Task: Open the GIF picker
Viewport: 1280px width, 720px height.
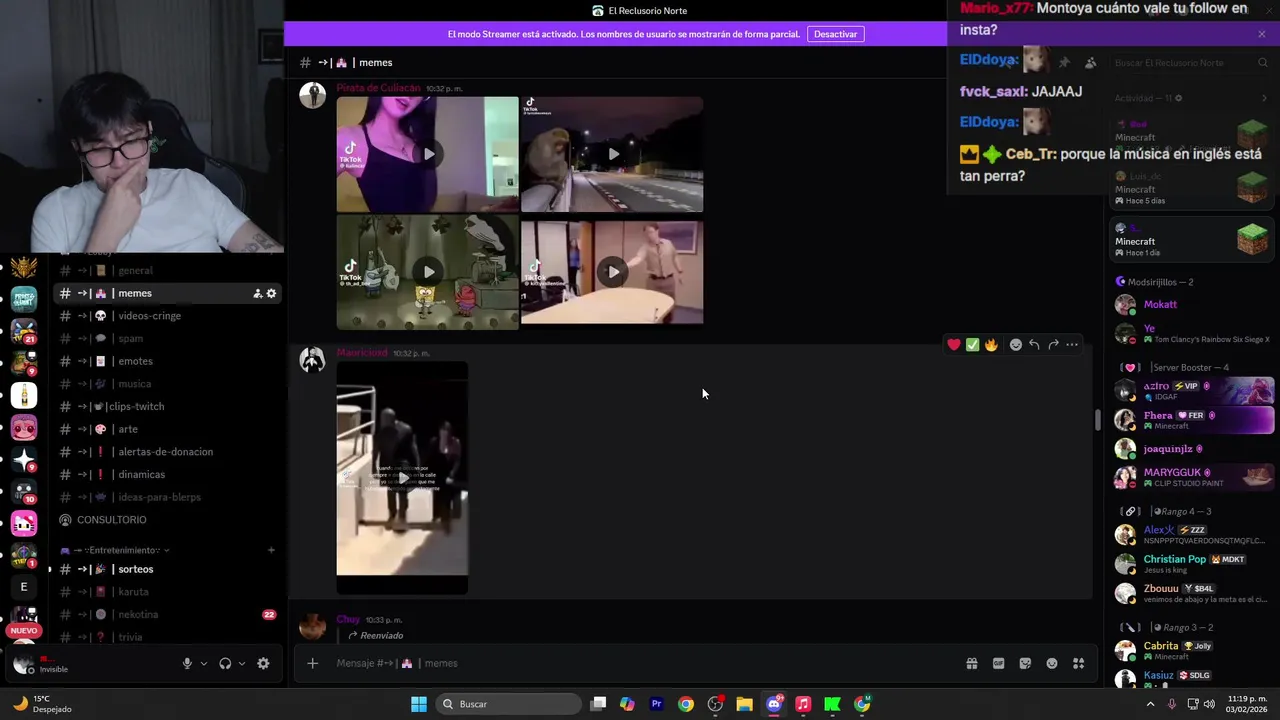Action: point(998,663)
